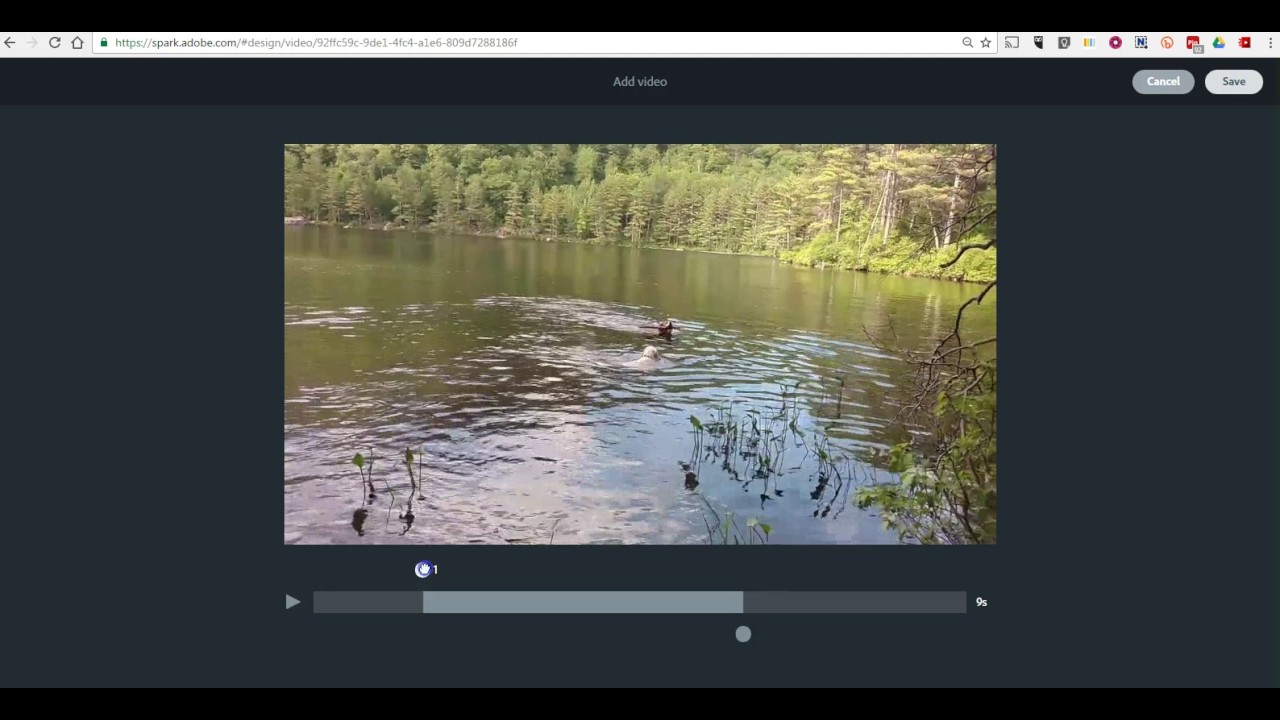This screenshot has height=720, width=1280.
Task: Open the Chrome three-dot menu
Action: [1270, 43]
